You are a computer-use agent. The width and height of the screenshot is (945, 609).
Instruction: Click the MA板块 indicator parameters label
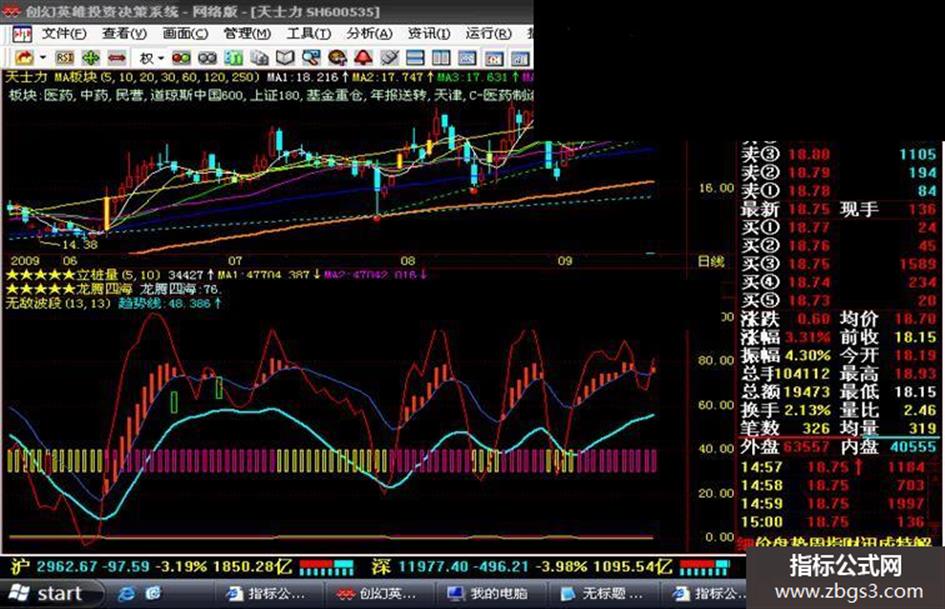tap(157, 77)
